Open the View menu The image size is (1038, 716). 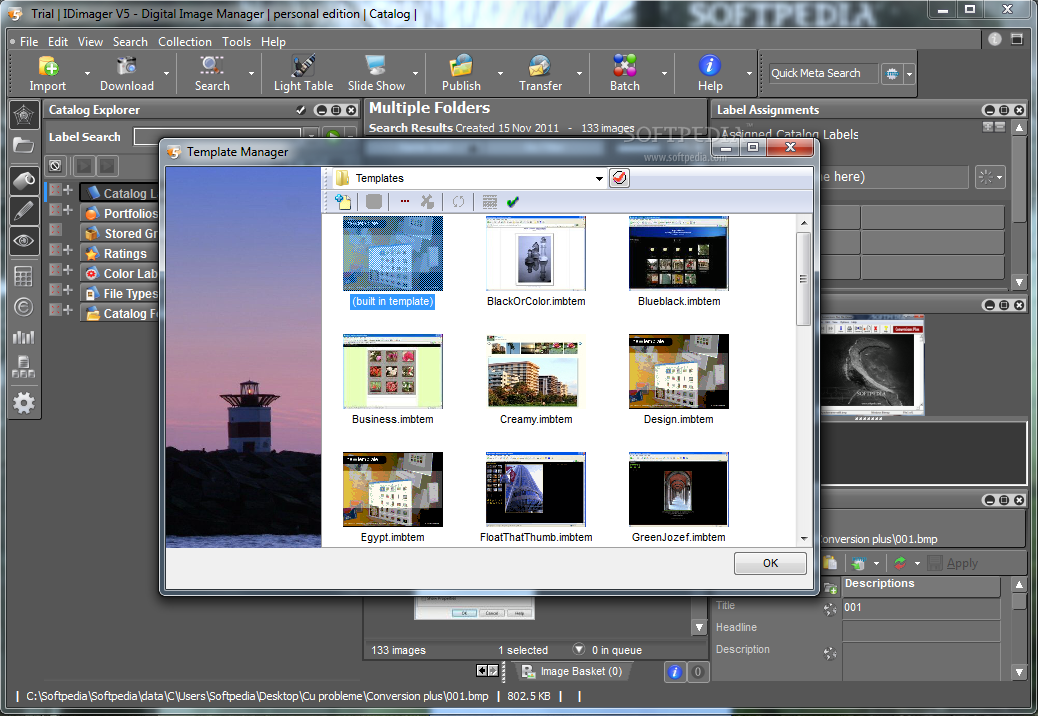90,42
